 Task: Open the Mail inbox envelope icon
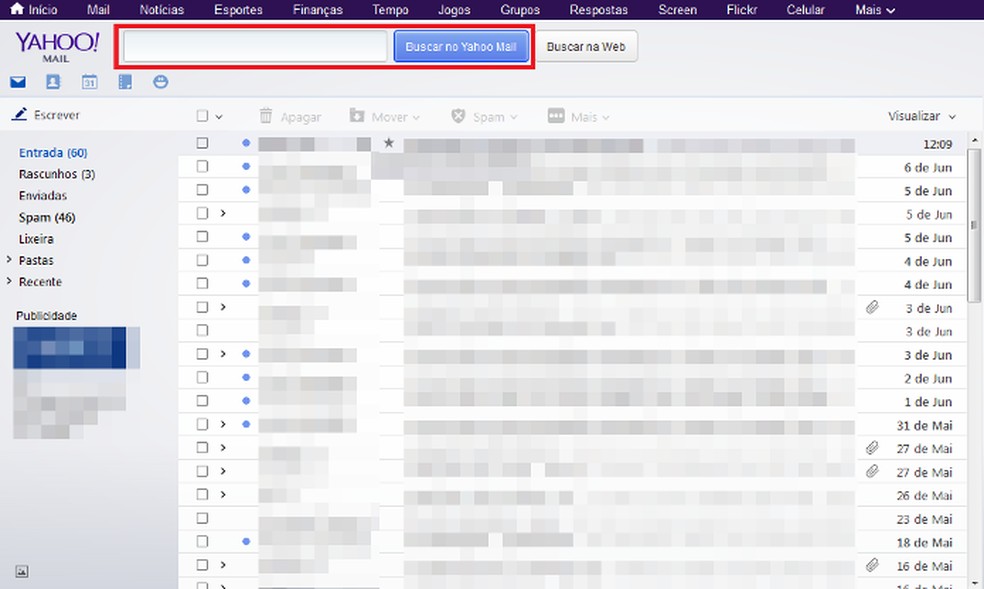[x=18, y=82]
